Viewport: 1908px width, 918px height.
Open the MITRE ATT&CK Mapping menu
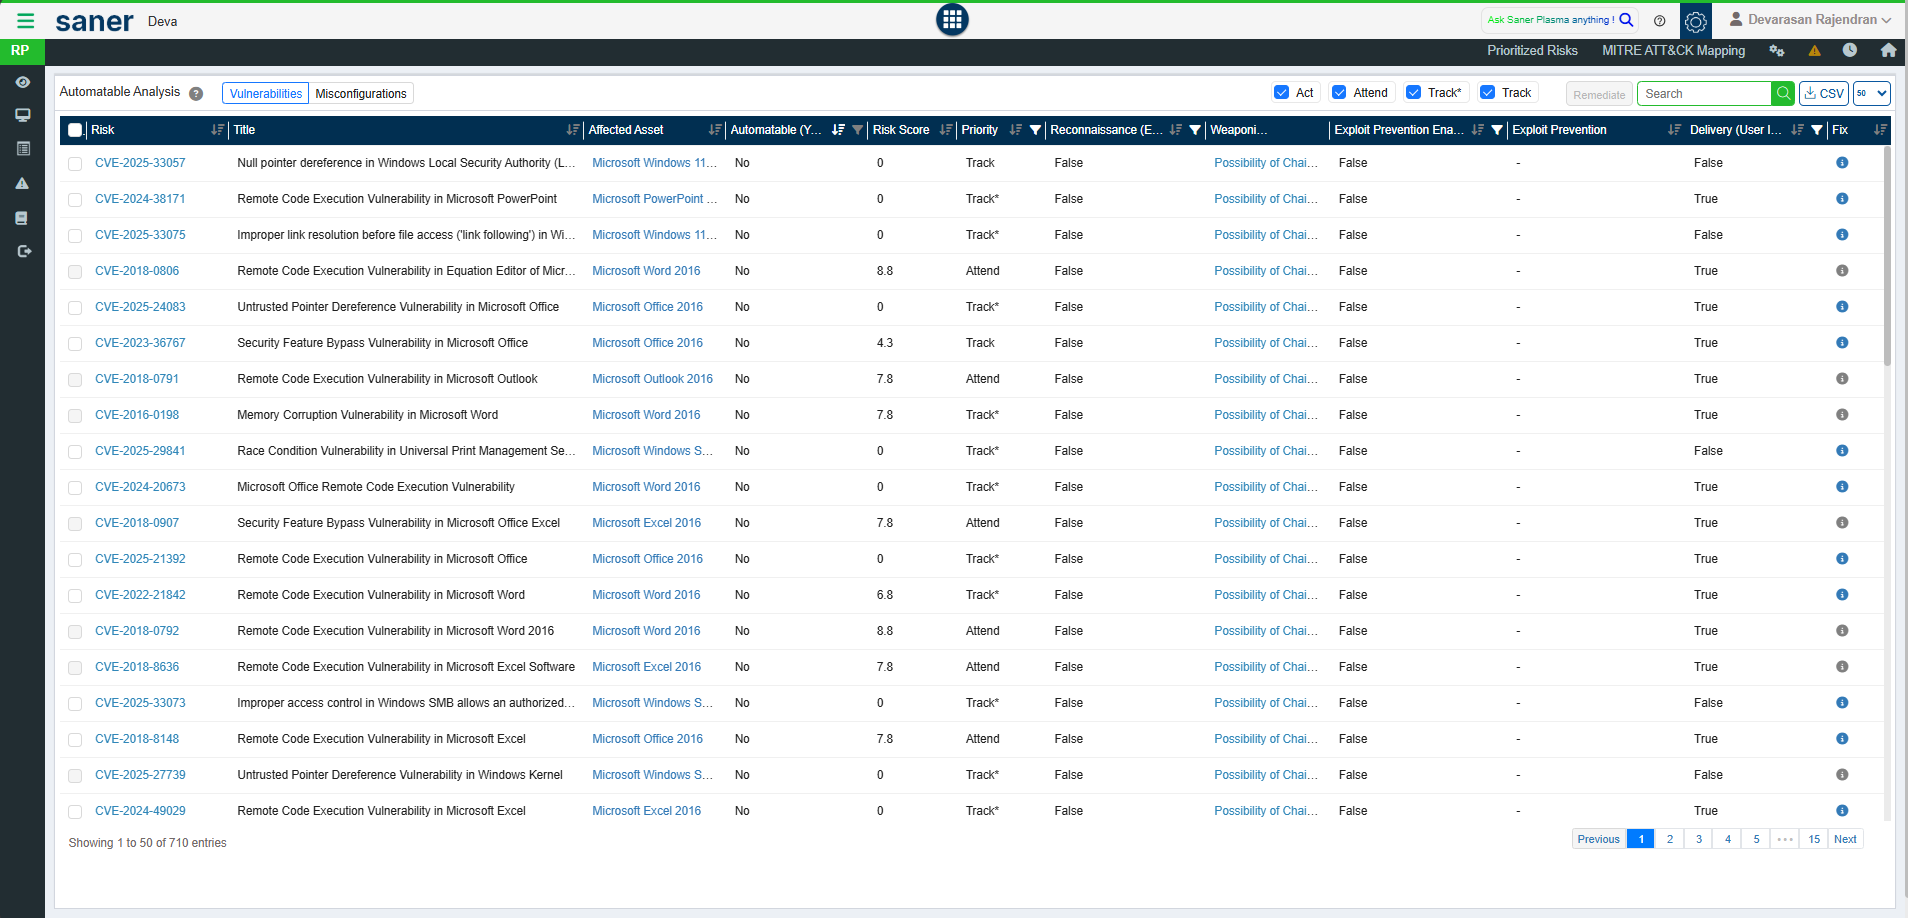tap(1673, 51)
